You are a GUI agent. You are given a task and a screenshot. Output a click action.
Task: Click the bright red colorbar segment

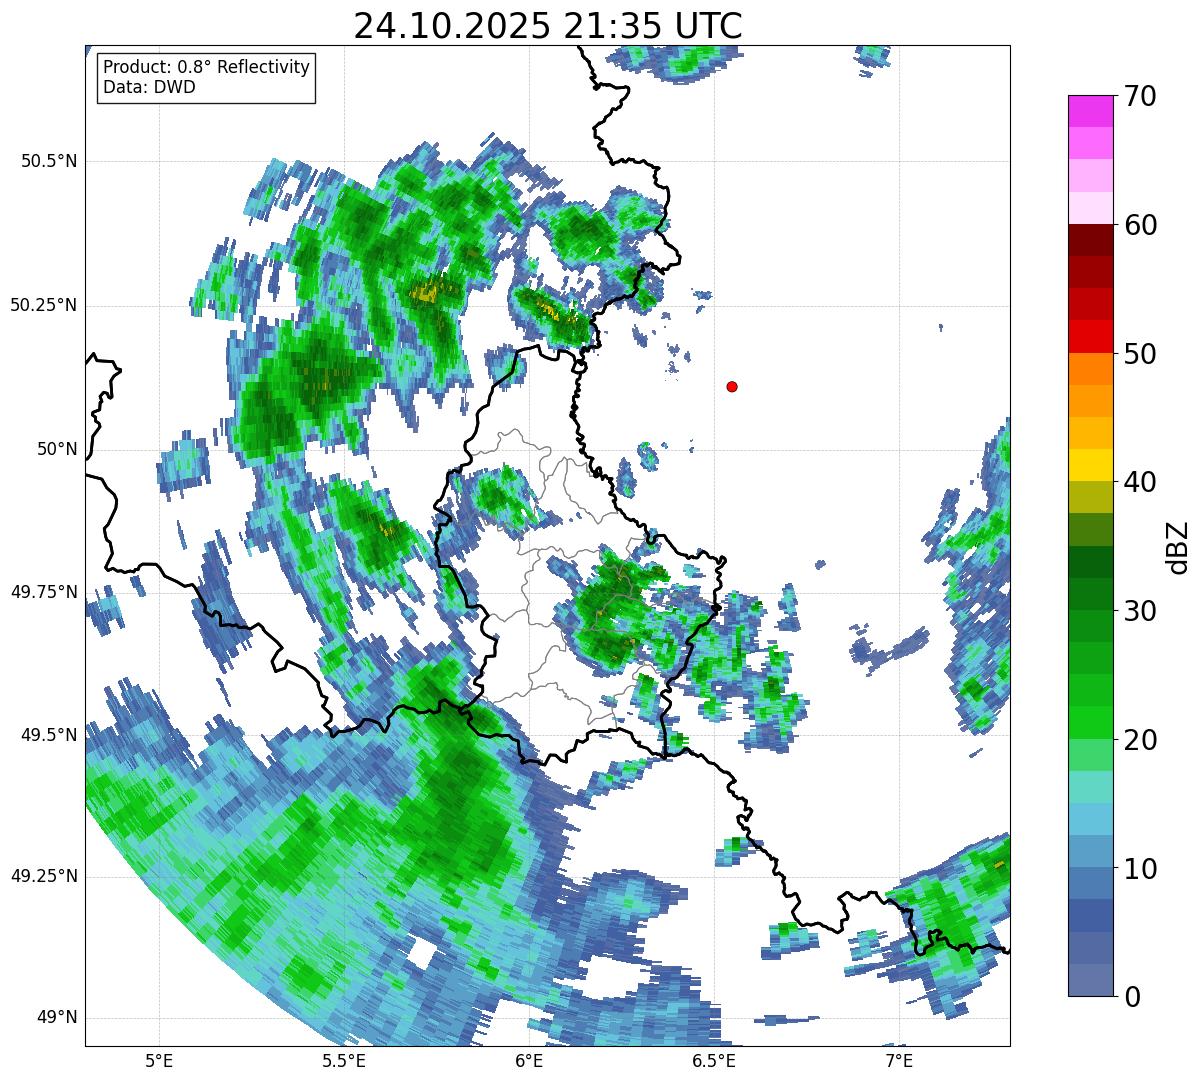(x=1090, y=336)
